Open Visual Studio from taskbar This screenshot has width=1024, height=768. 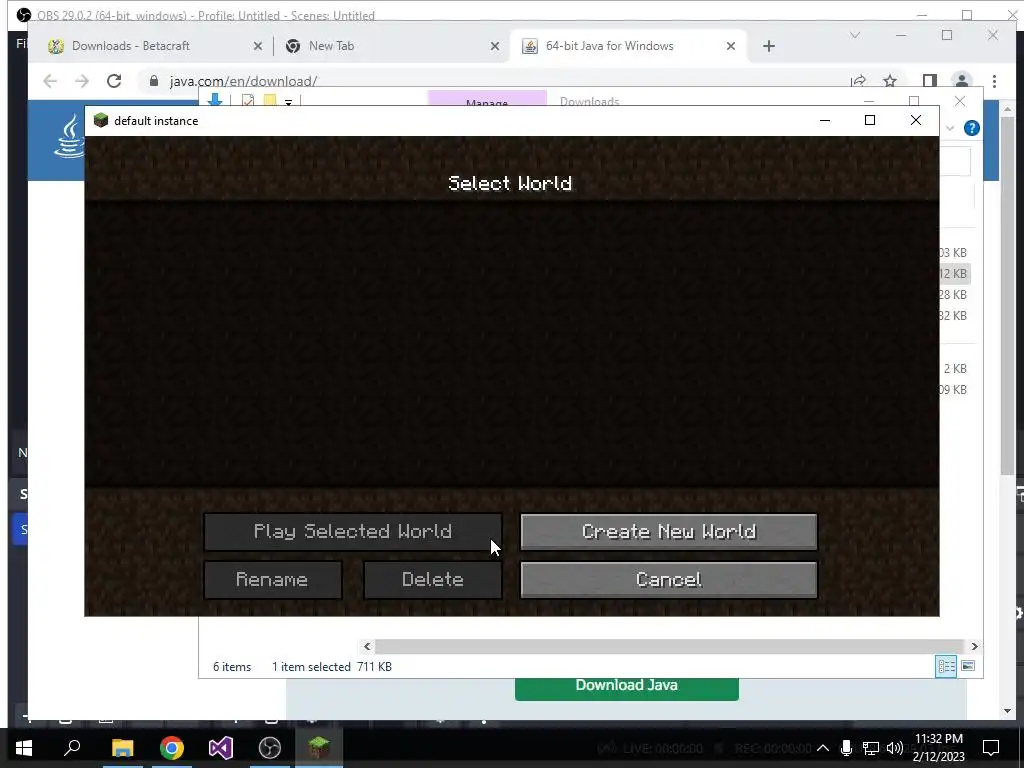(221, 748)
